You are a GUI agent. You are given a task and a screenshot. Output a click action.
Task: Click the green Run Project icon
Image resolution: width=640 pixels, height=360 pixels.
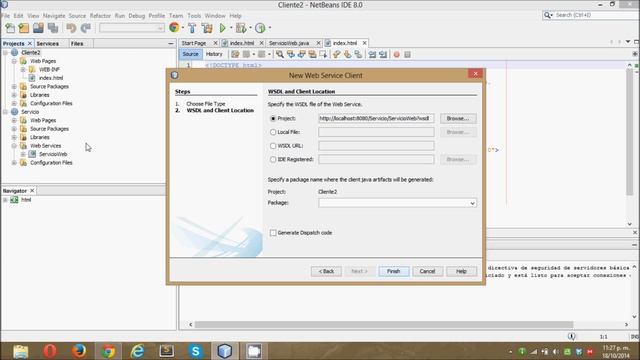point(223,28)
